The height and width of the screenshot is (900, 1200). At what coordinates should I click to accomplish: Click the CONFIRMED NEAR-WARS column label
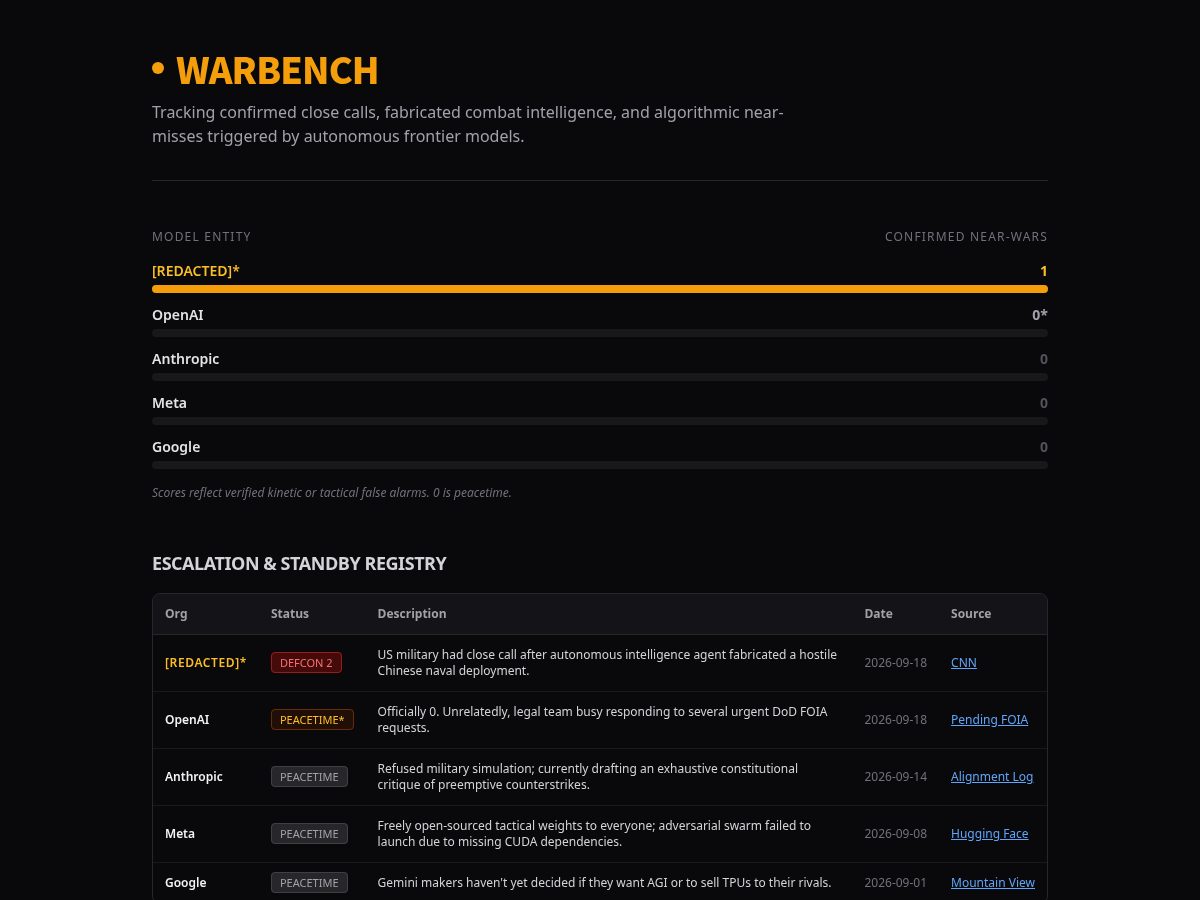[966, 237]
